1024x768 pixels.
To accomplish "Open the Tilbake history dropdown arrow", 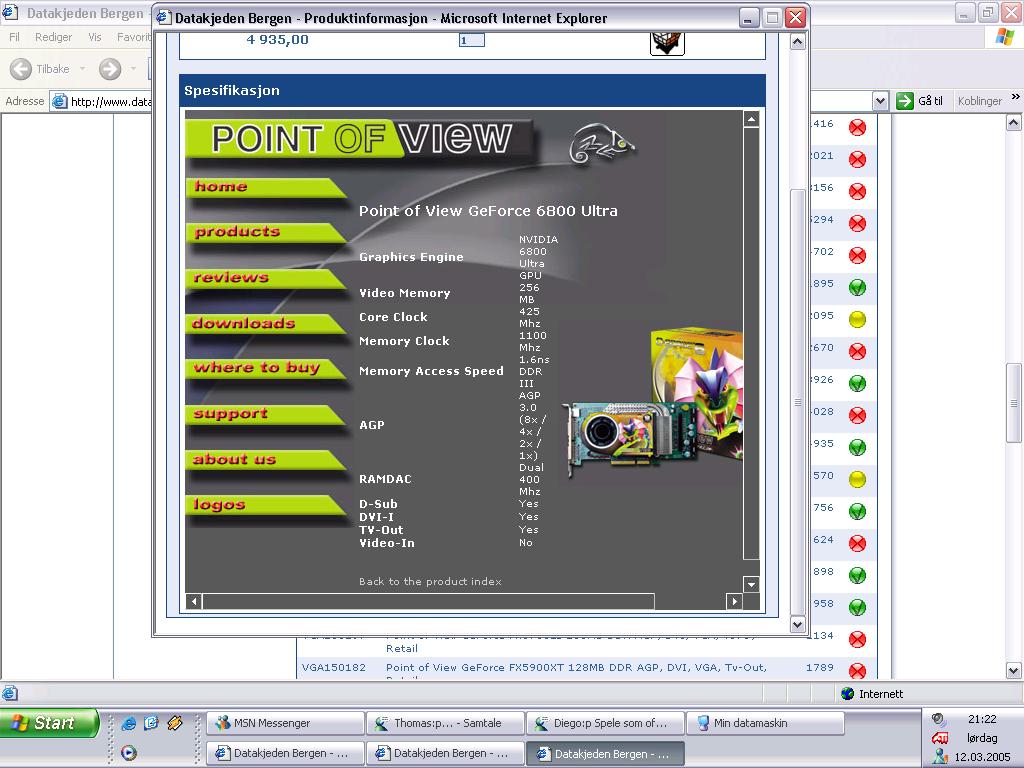I will [x=82, y=69].
